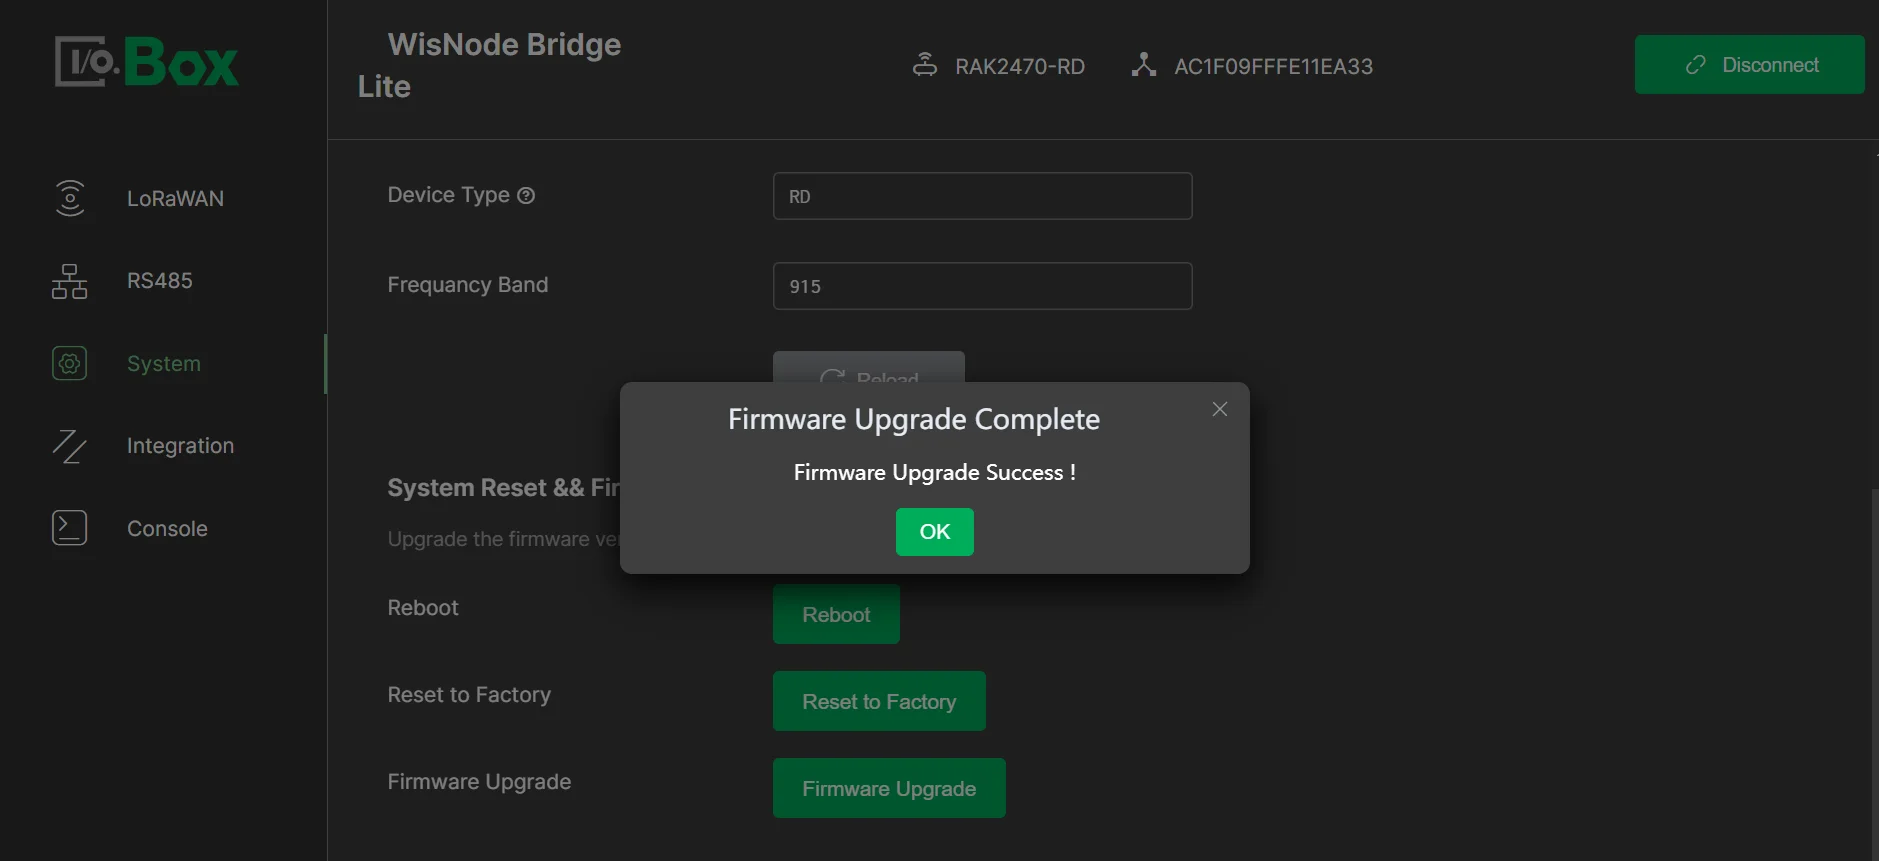Image resolution: width=1879 pixels, height=861 pixels.
Task: Click the Firmware Upgrade Success ! message
Action: [935, 473]
